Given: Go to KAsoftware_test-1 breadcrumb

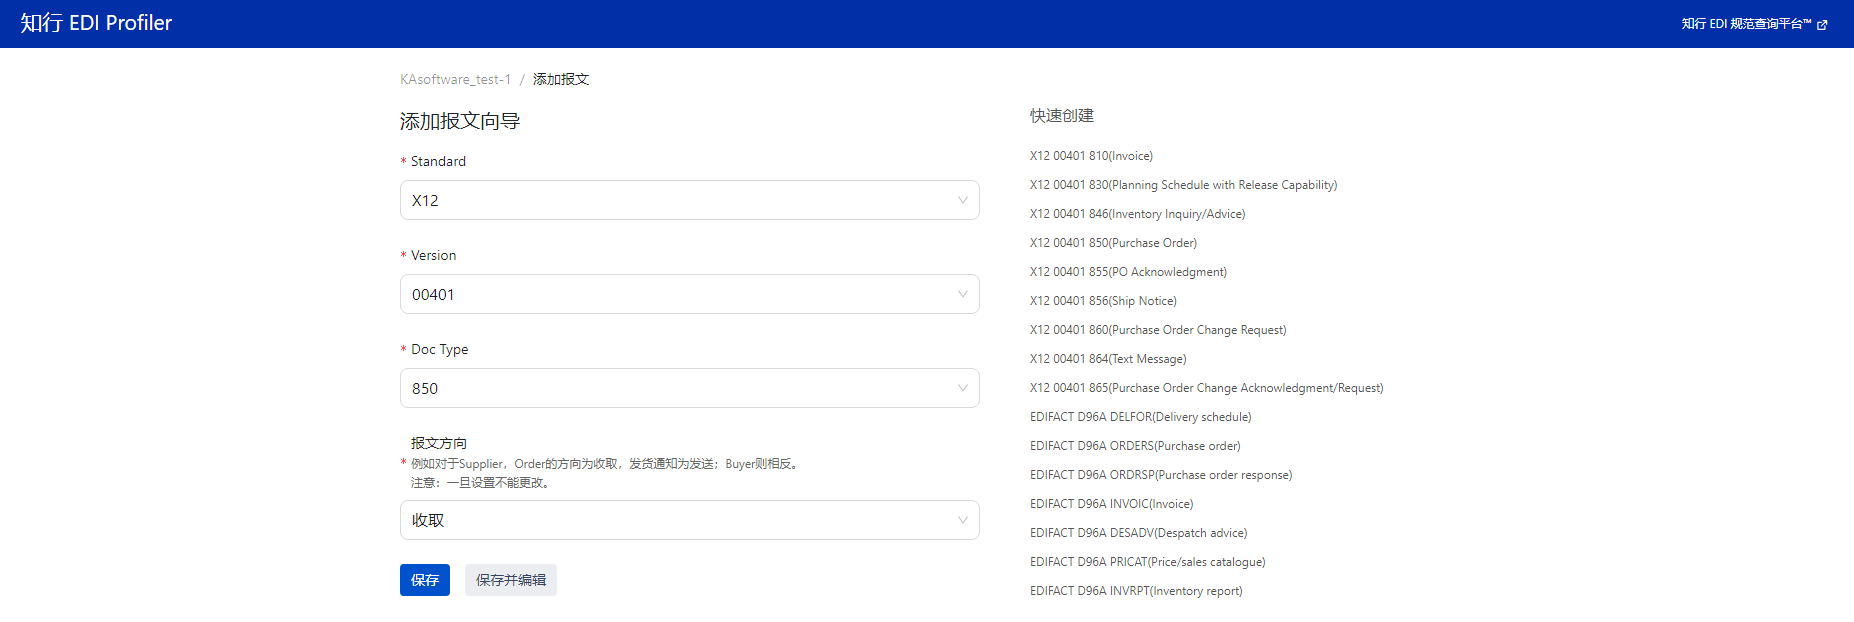Looking at the screenshot, I should point(455,79).
